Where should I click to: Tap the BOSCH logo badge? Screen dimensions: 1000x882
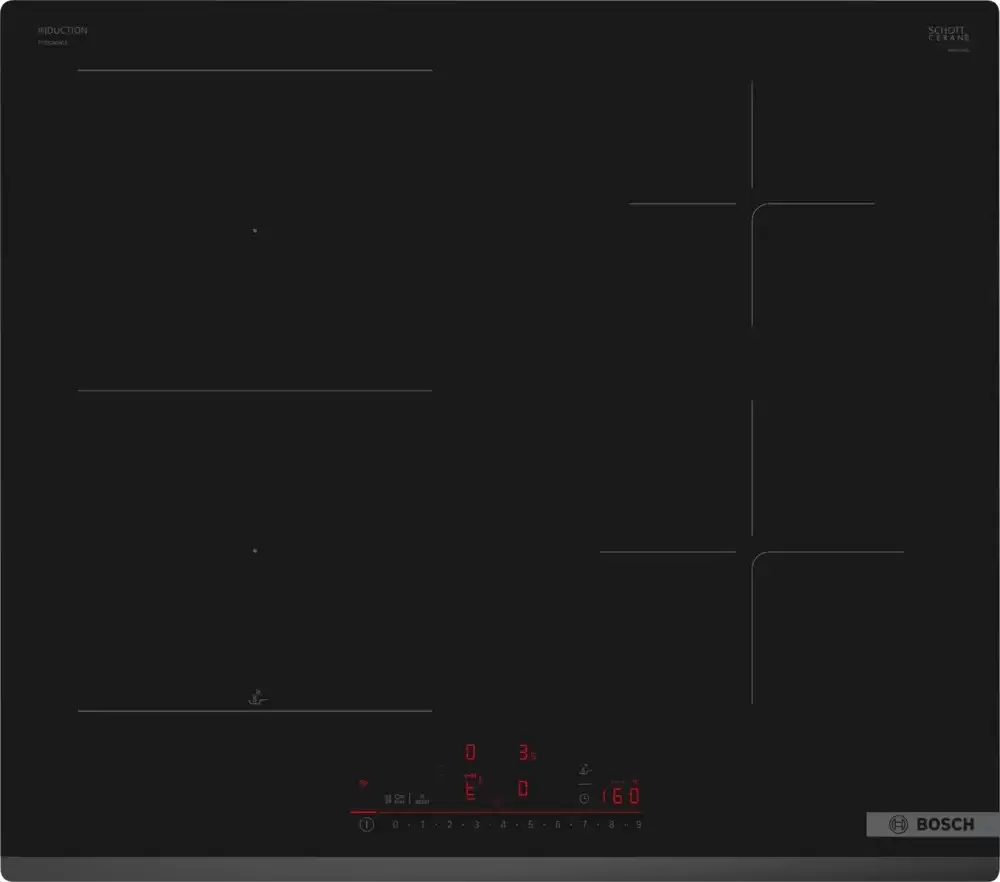(x=933, y=824)
